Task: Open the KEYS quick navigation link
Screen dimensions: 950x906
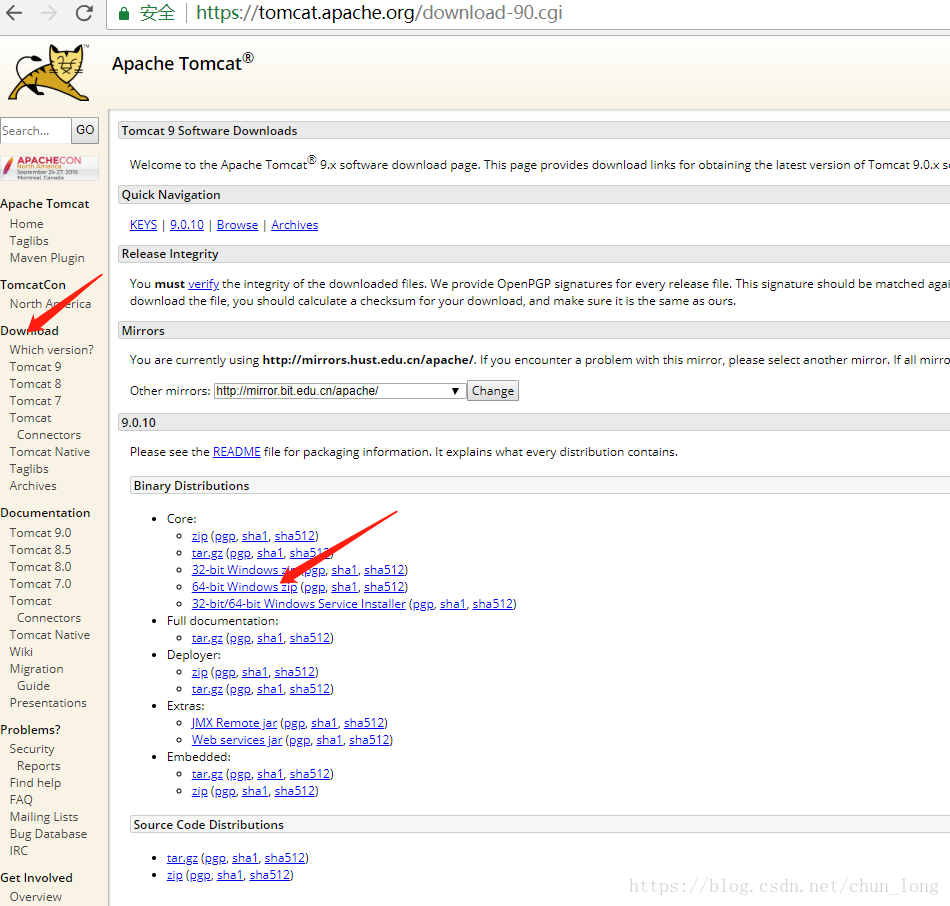Action: [x=144, y=225]
